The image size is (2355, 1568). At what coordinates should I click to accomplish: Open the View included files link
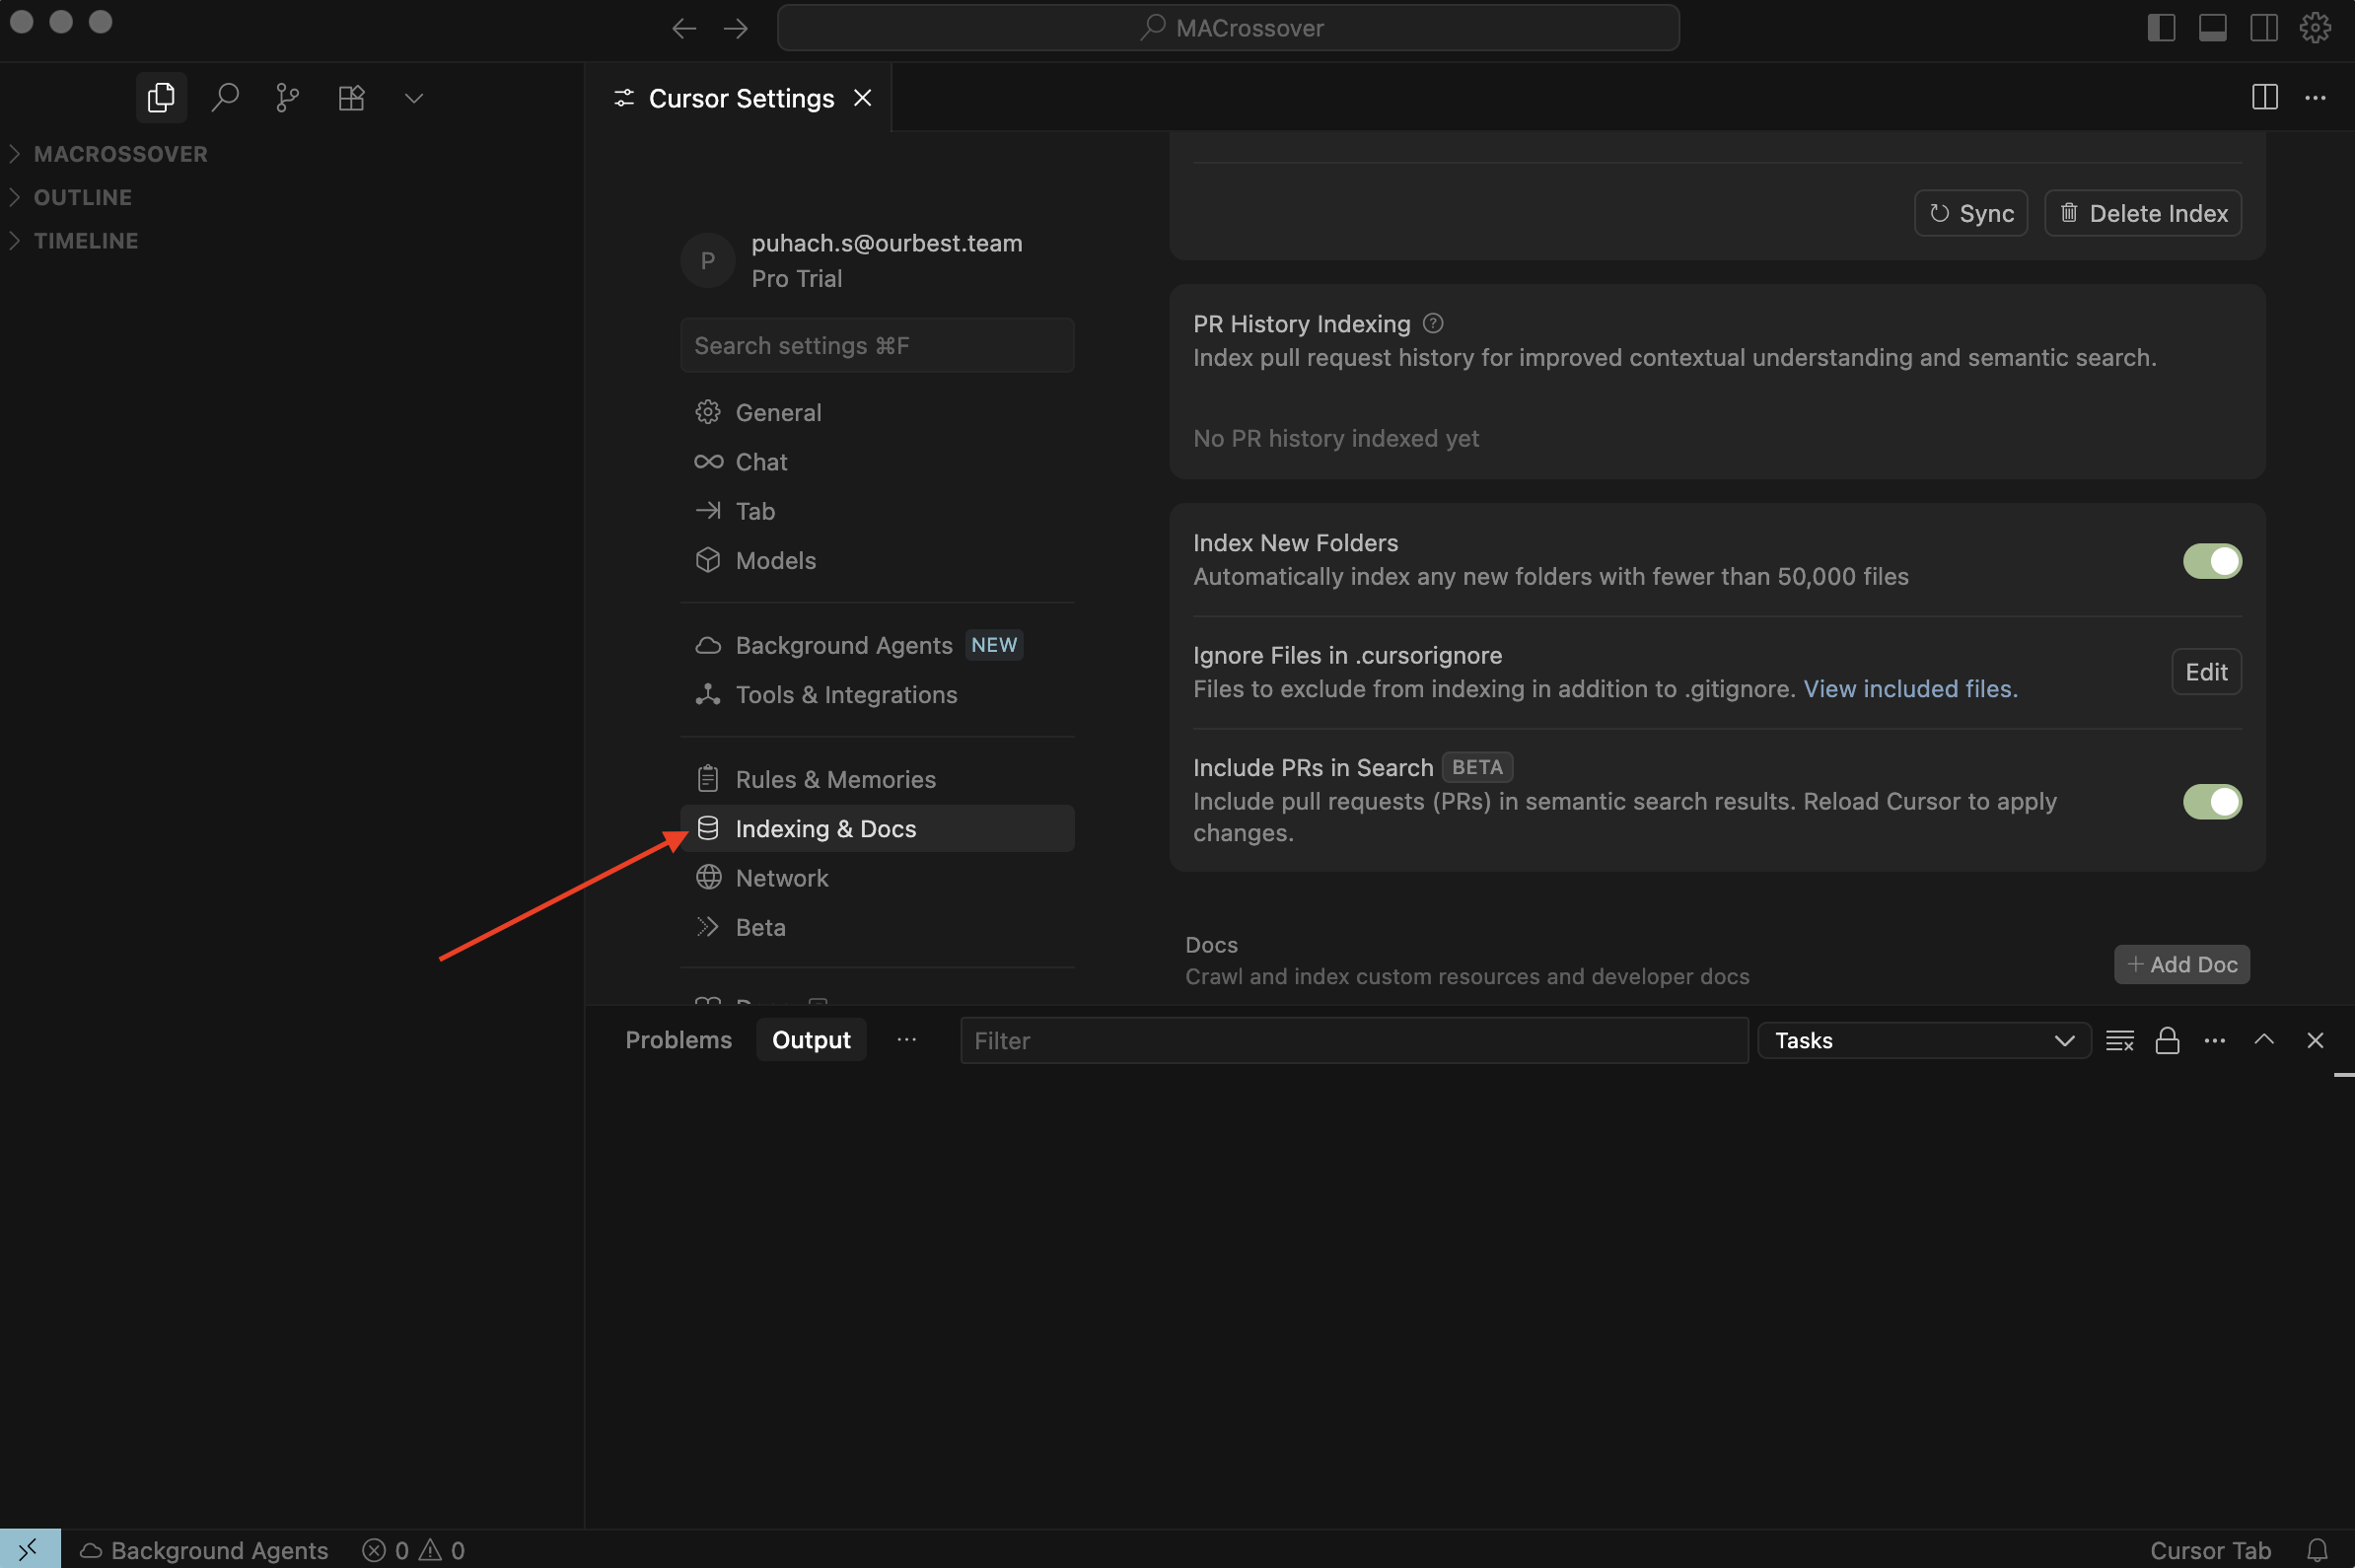point(1909,689)
